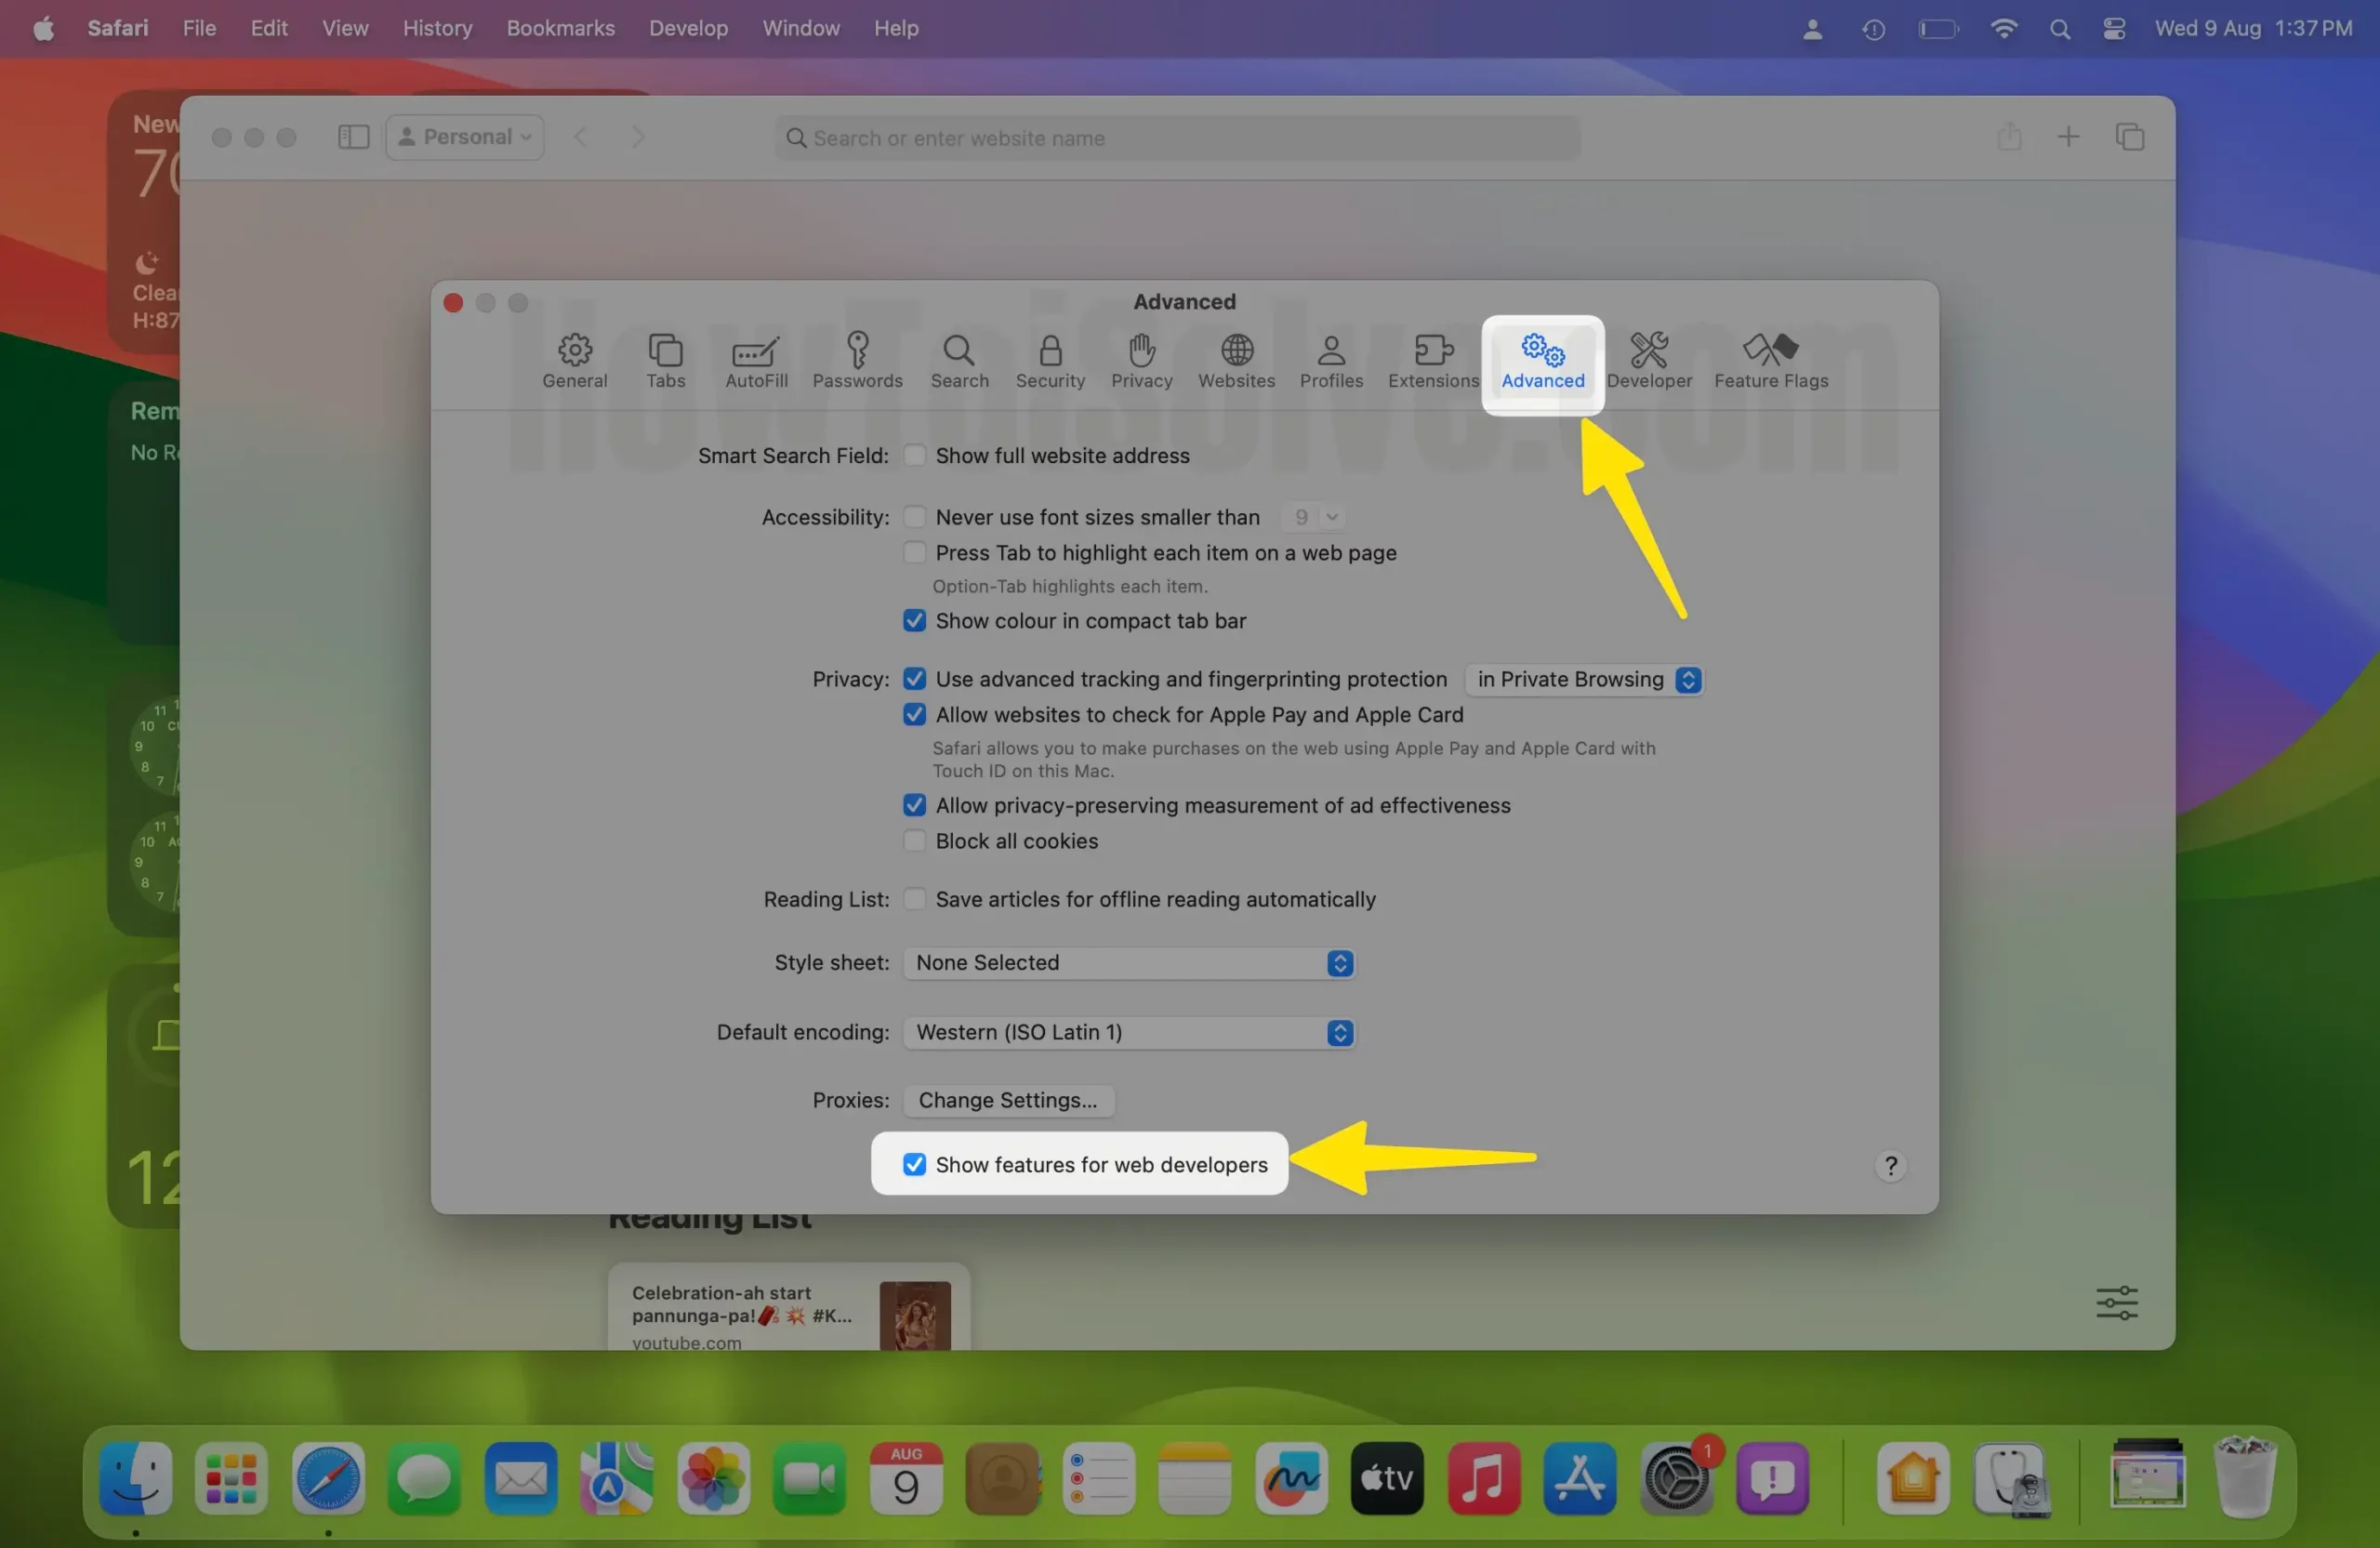
Task: Open the Bookmarks menu
Action: pyautogui.click(x=560, y=28)
